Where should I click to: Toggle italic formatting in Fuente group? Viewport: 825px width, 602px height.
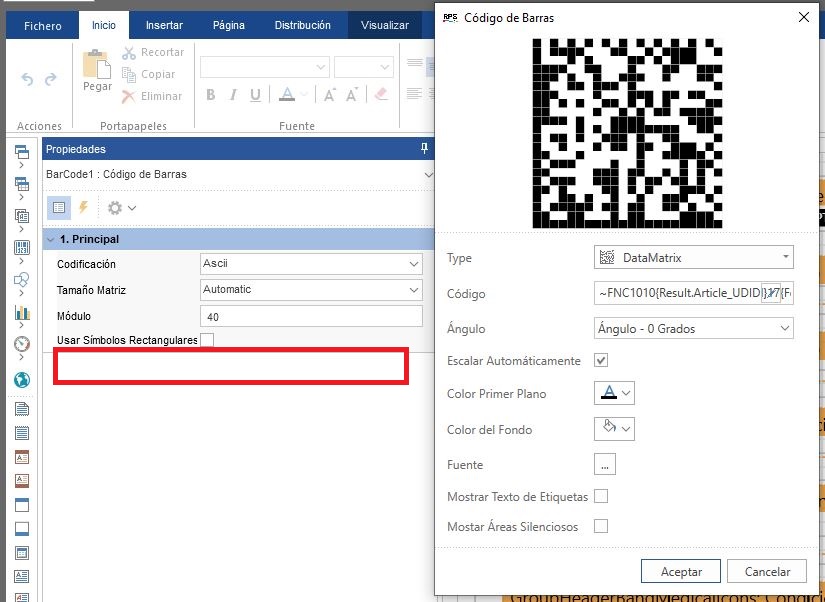(233, 95)
